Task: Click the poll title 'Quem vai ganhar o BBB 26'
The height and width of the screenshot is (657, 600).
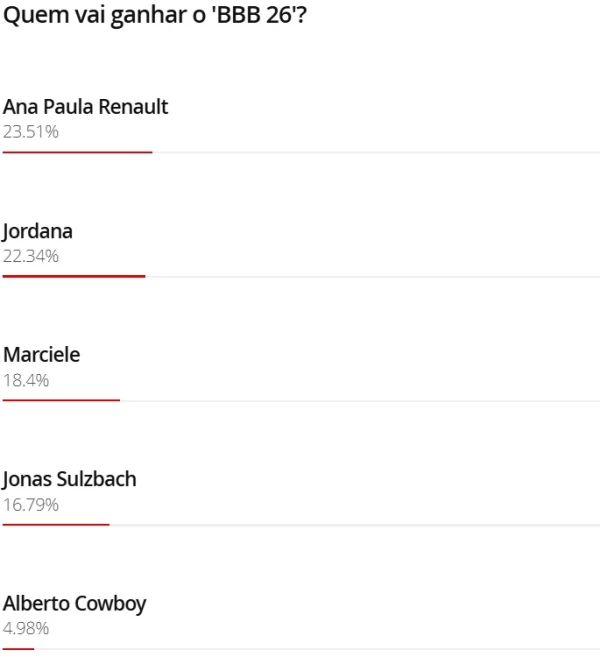Action: point(155,17)
